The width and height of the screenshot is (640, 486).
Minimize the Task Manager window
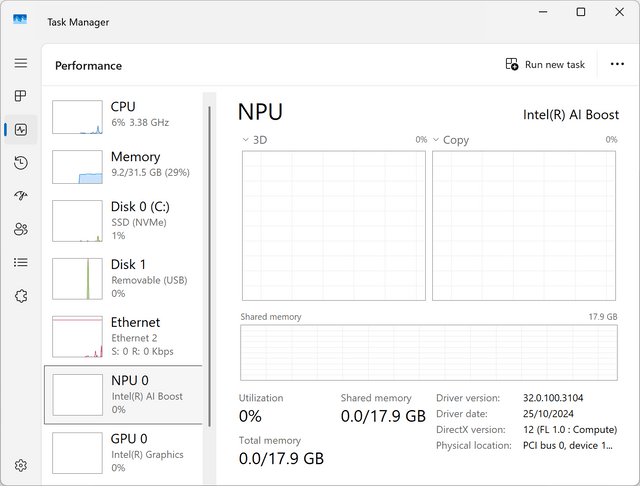point(543,12)
